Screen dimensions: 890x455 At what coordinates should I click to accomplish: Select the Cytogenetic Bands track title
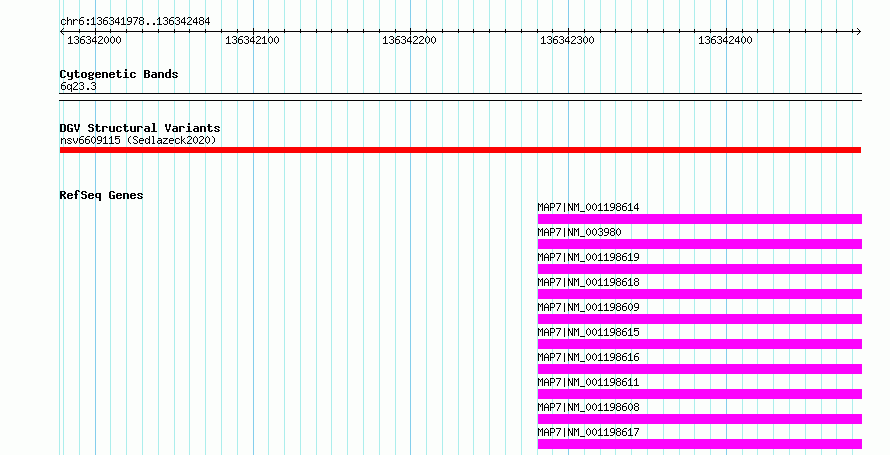(119, 74)
